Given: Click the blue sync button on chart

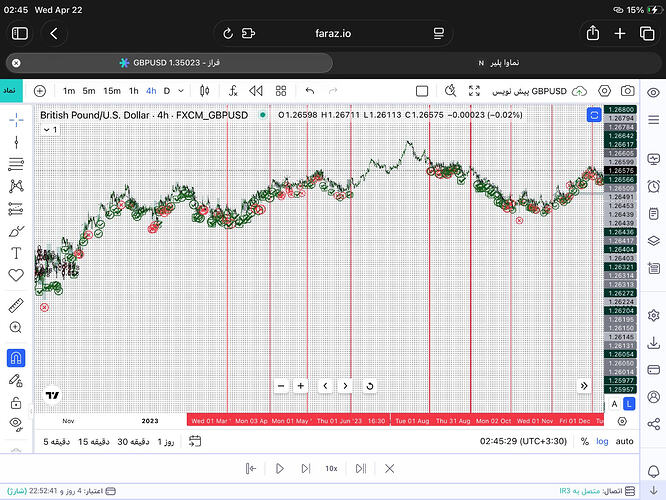Looking at the screenshot, I should point(594,115).
